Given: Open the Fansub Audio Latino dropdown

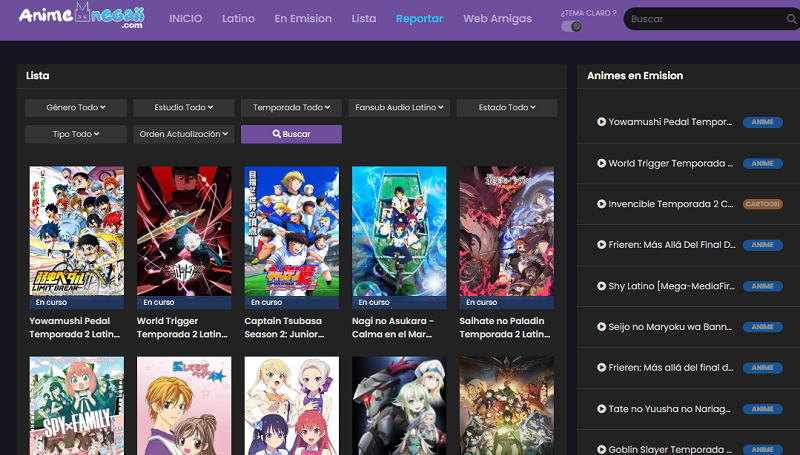Looking at the screenshot, I should (x=399, y=108).
